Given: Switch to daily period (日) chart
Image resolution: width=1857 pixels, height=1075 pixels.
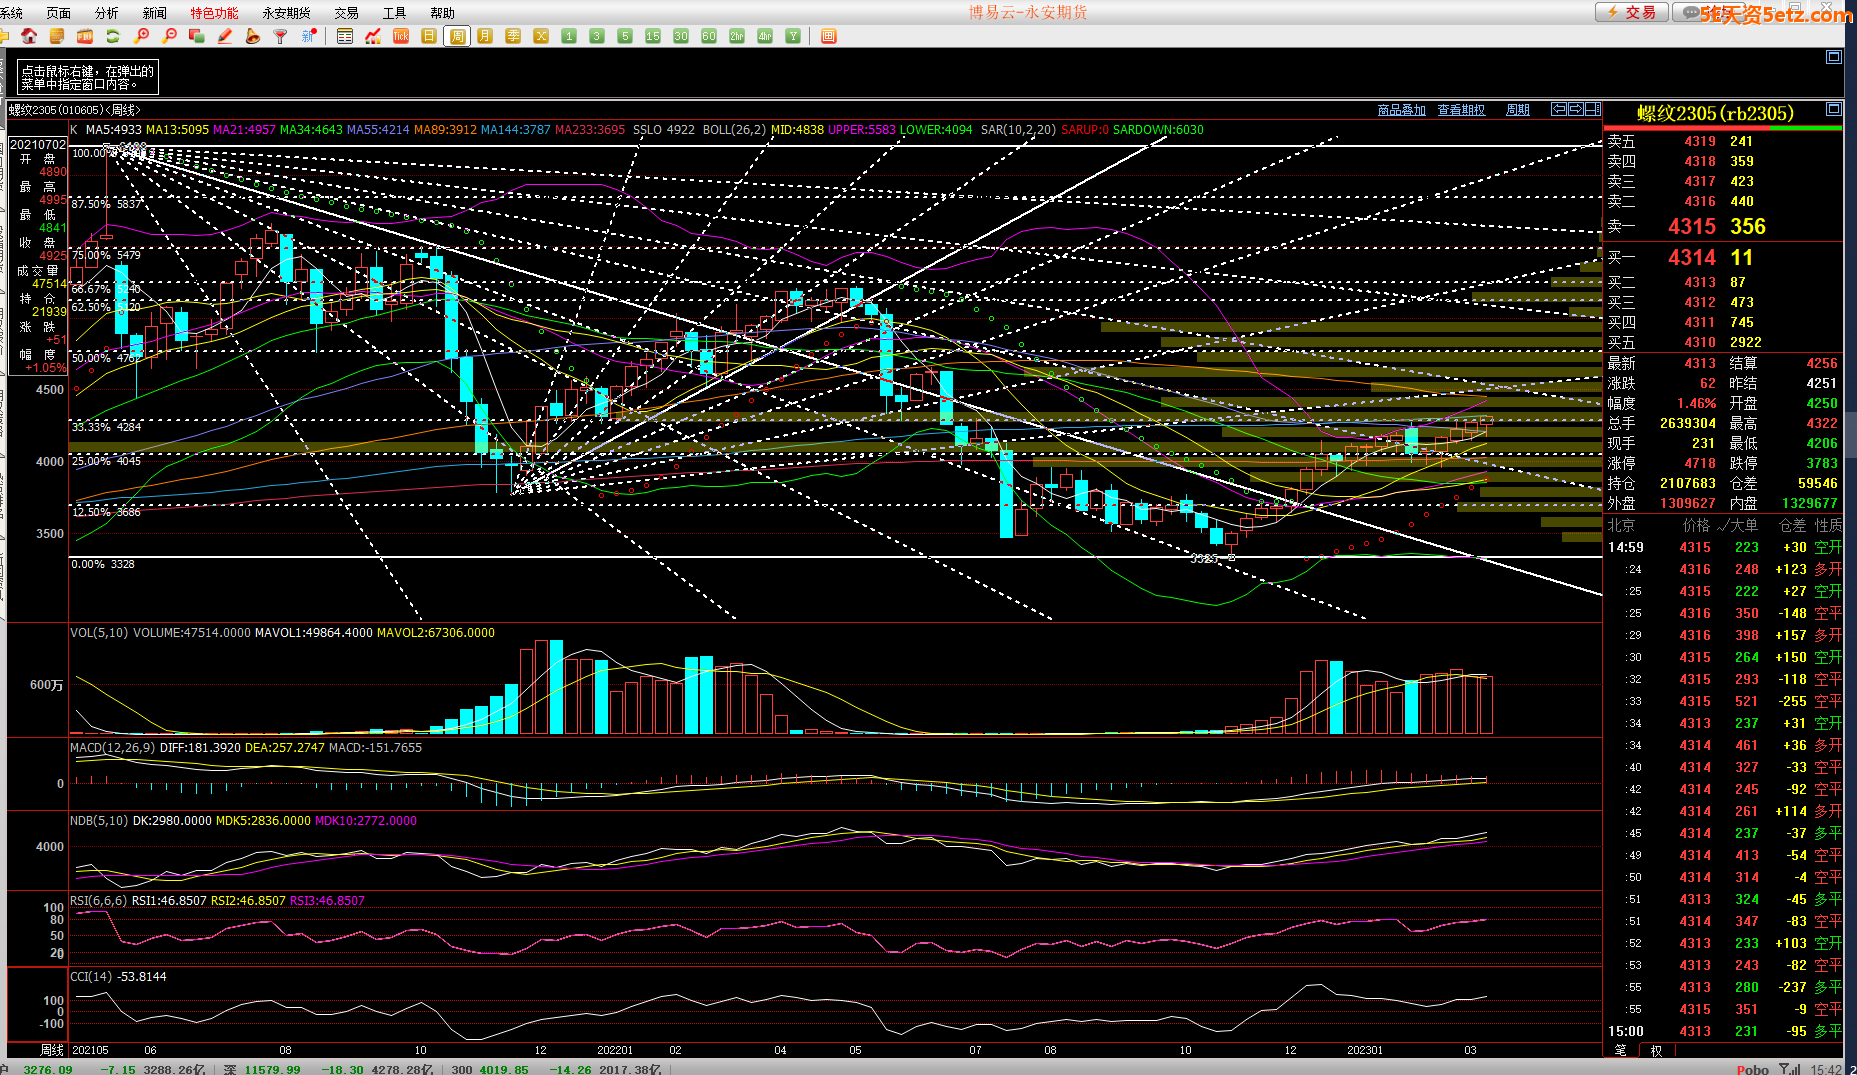Looking at the screenshot, I should point(429,36).
